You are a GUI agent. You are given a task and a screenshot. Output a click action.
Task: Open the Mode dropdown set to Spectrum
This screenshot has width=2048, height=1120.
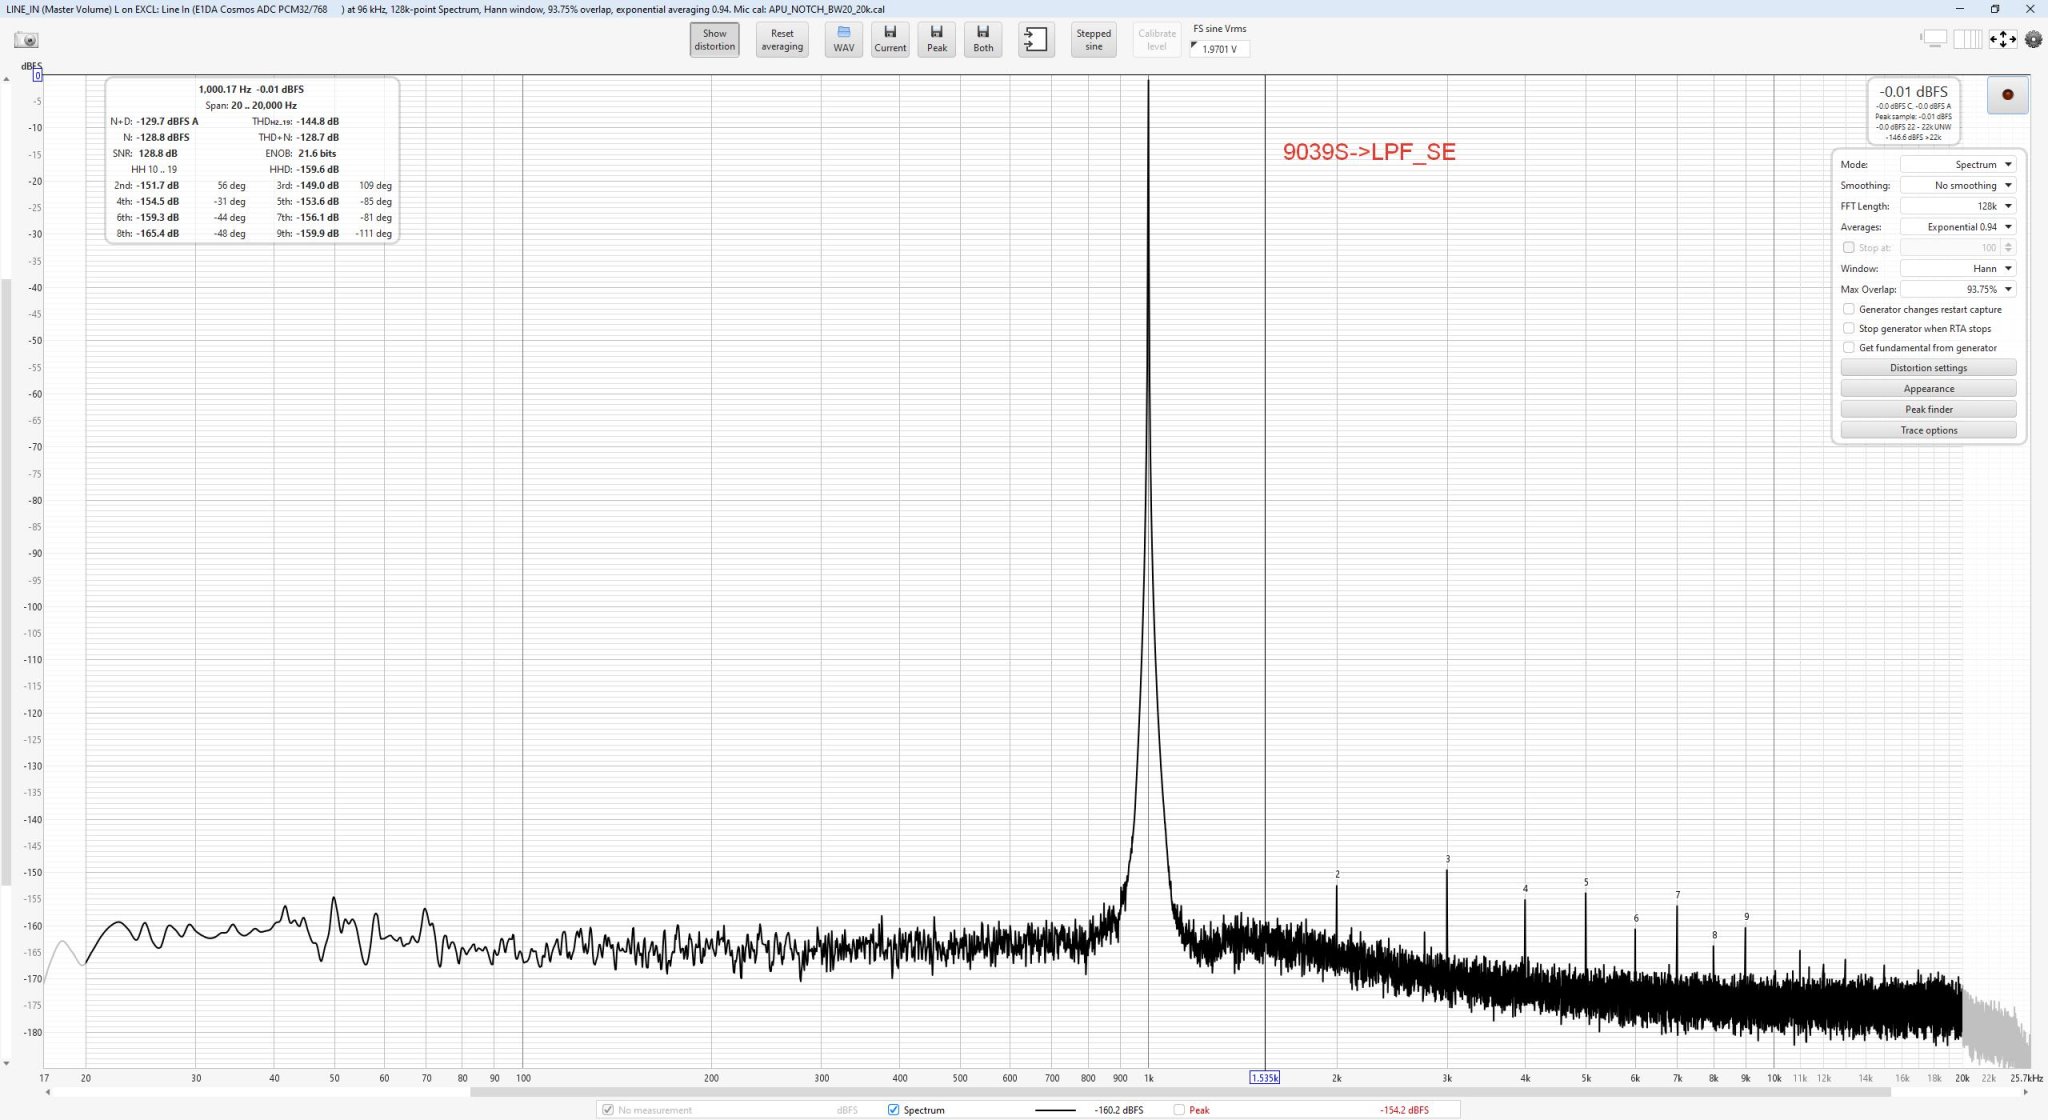1958,164
